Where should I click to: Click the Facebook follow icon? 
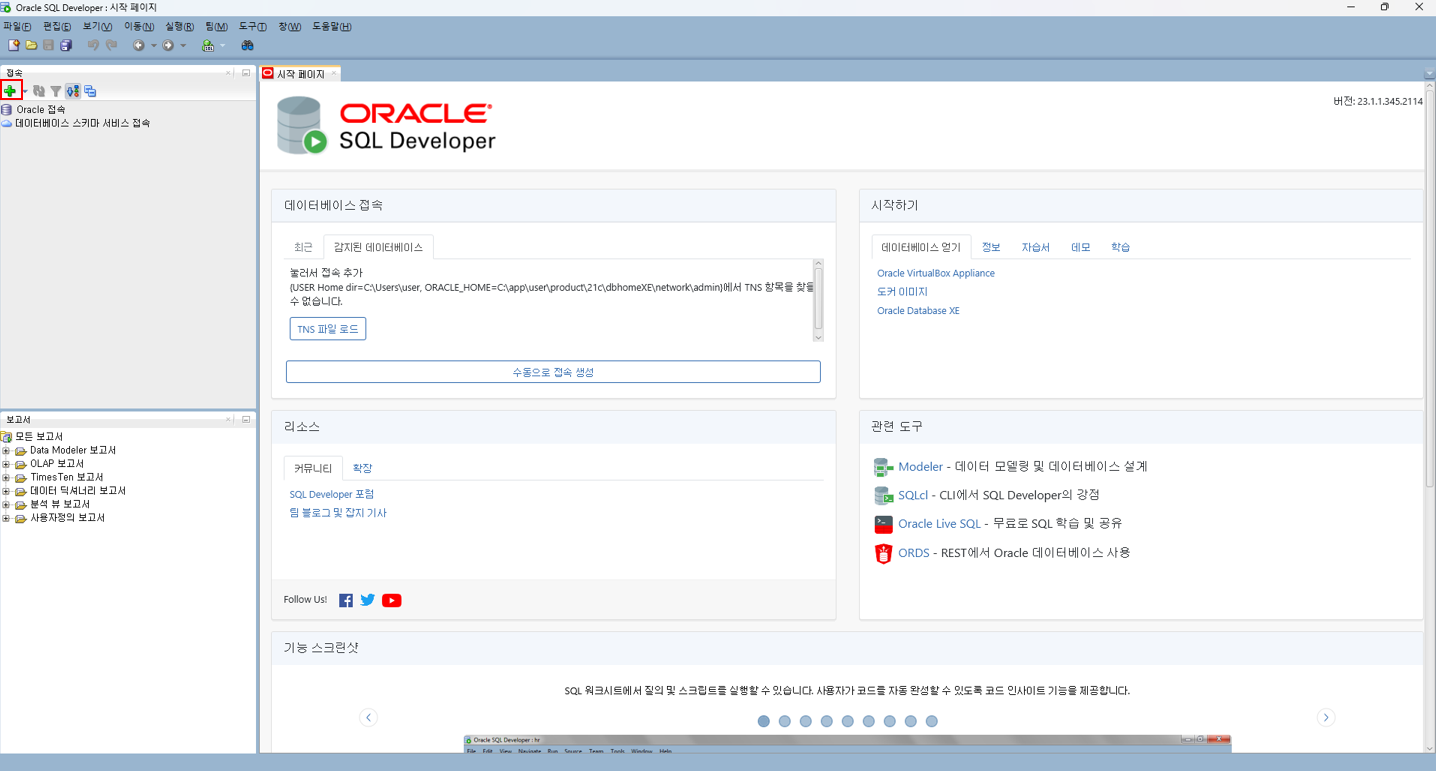346,600
